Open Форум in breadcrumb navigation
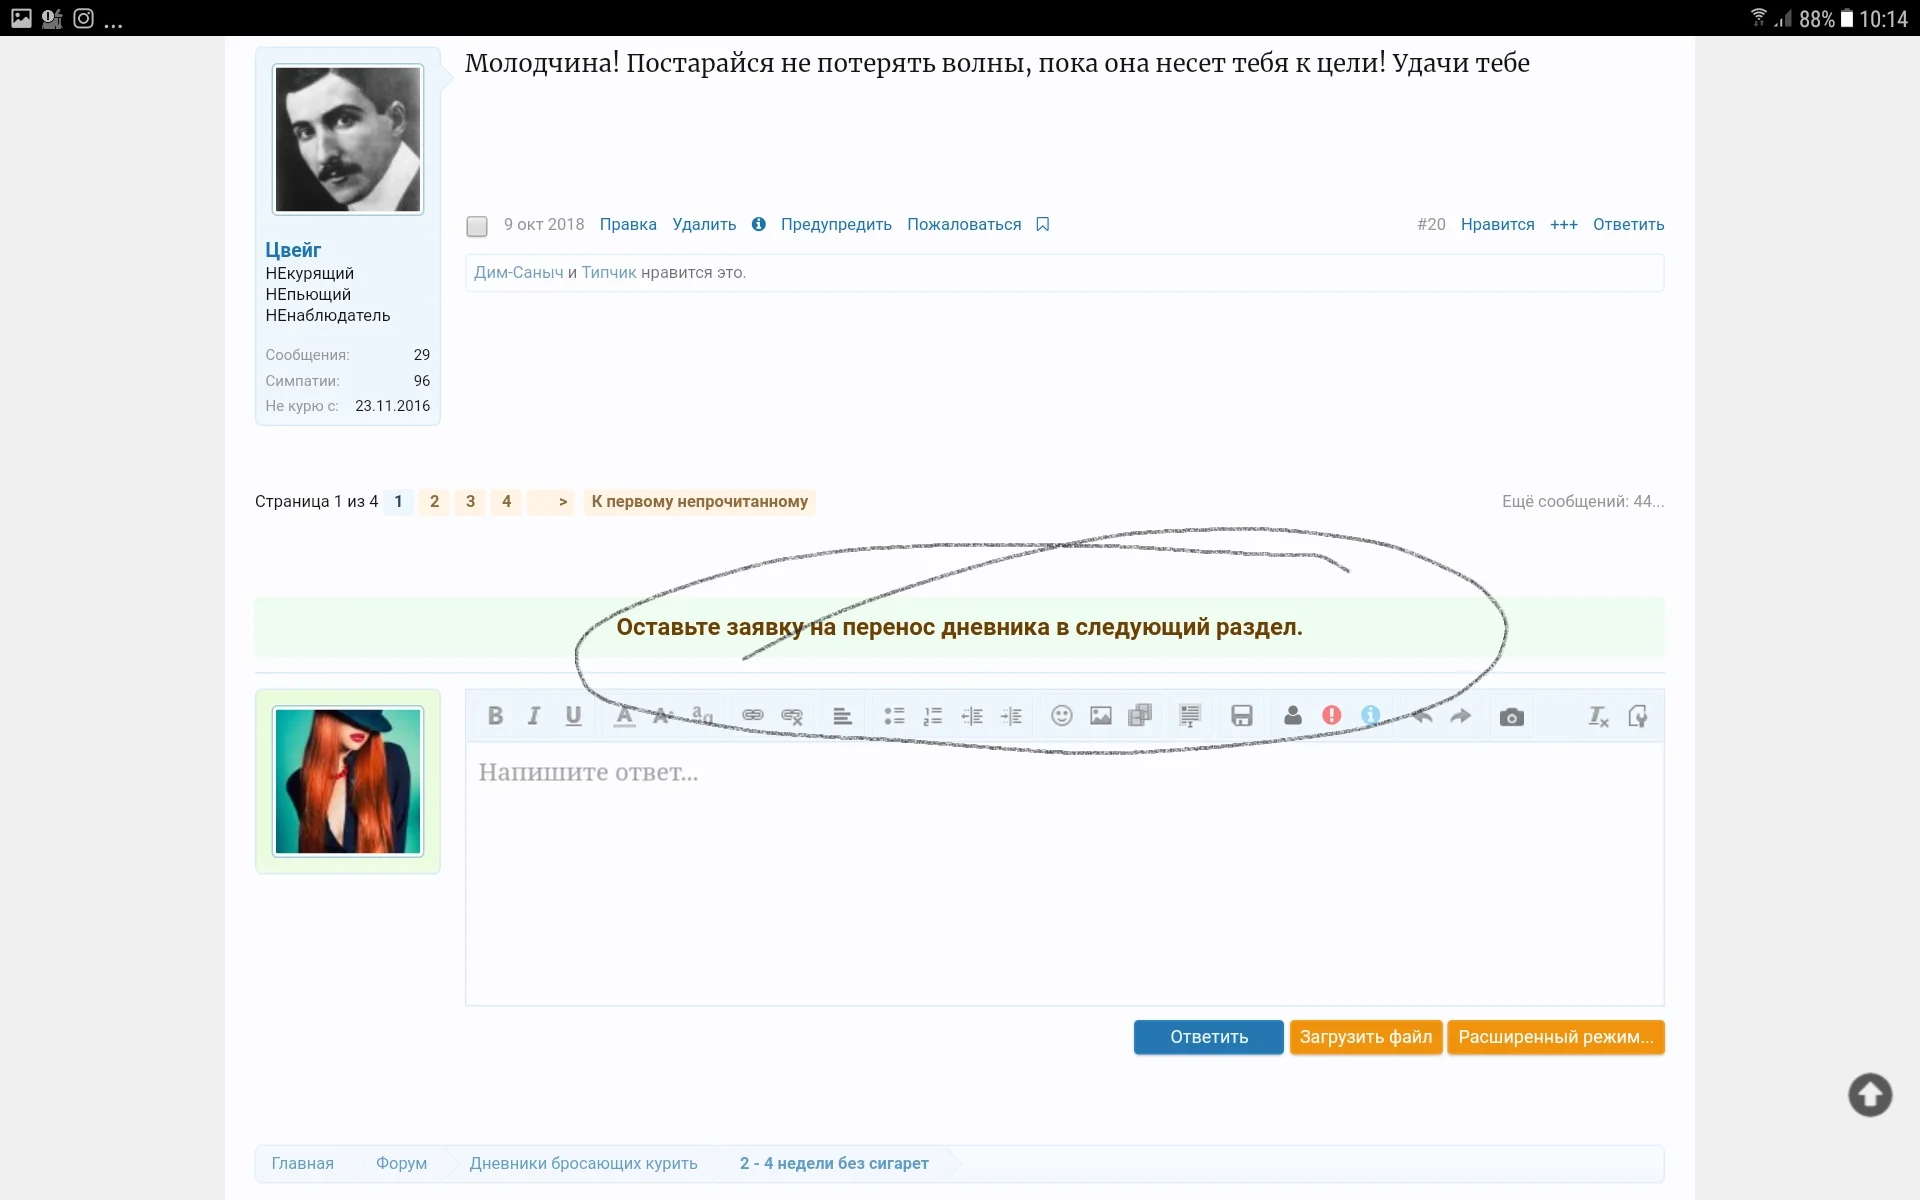This screenshot has height=1200, width=1920. pos(401,1163)
